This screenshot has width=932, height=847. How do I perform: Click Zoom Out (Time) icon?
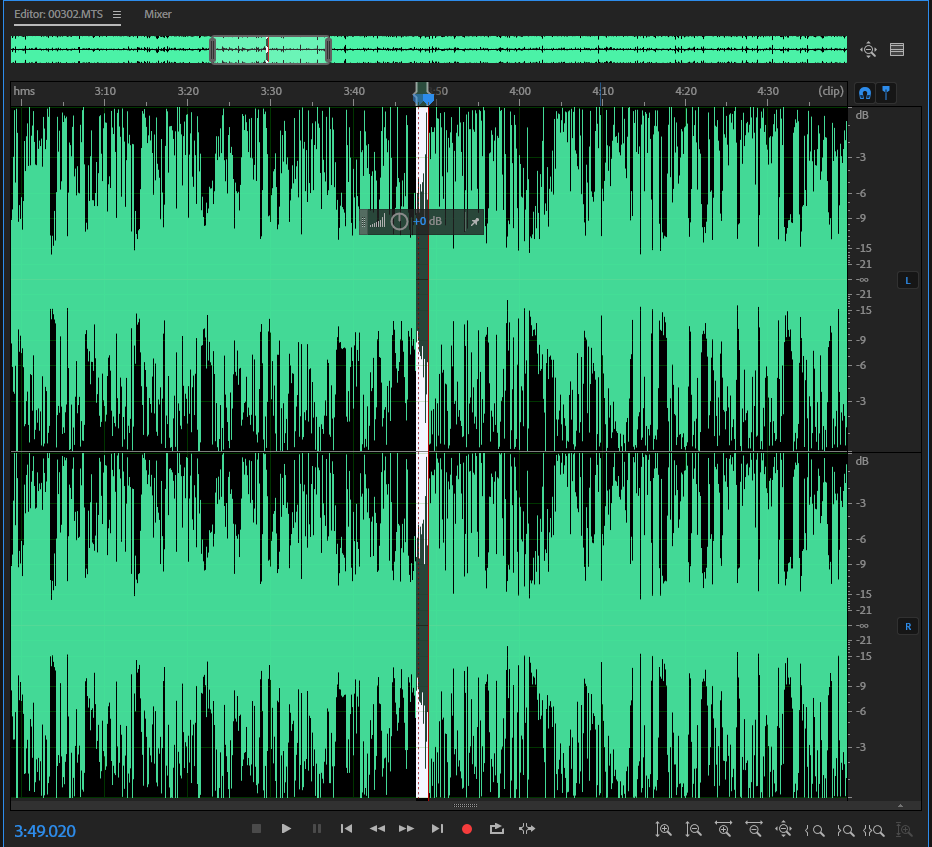[754, 830]
